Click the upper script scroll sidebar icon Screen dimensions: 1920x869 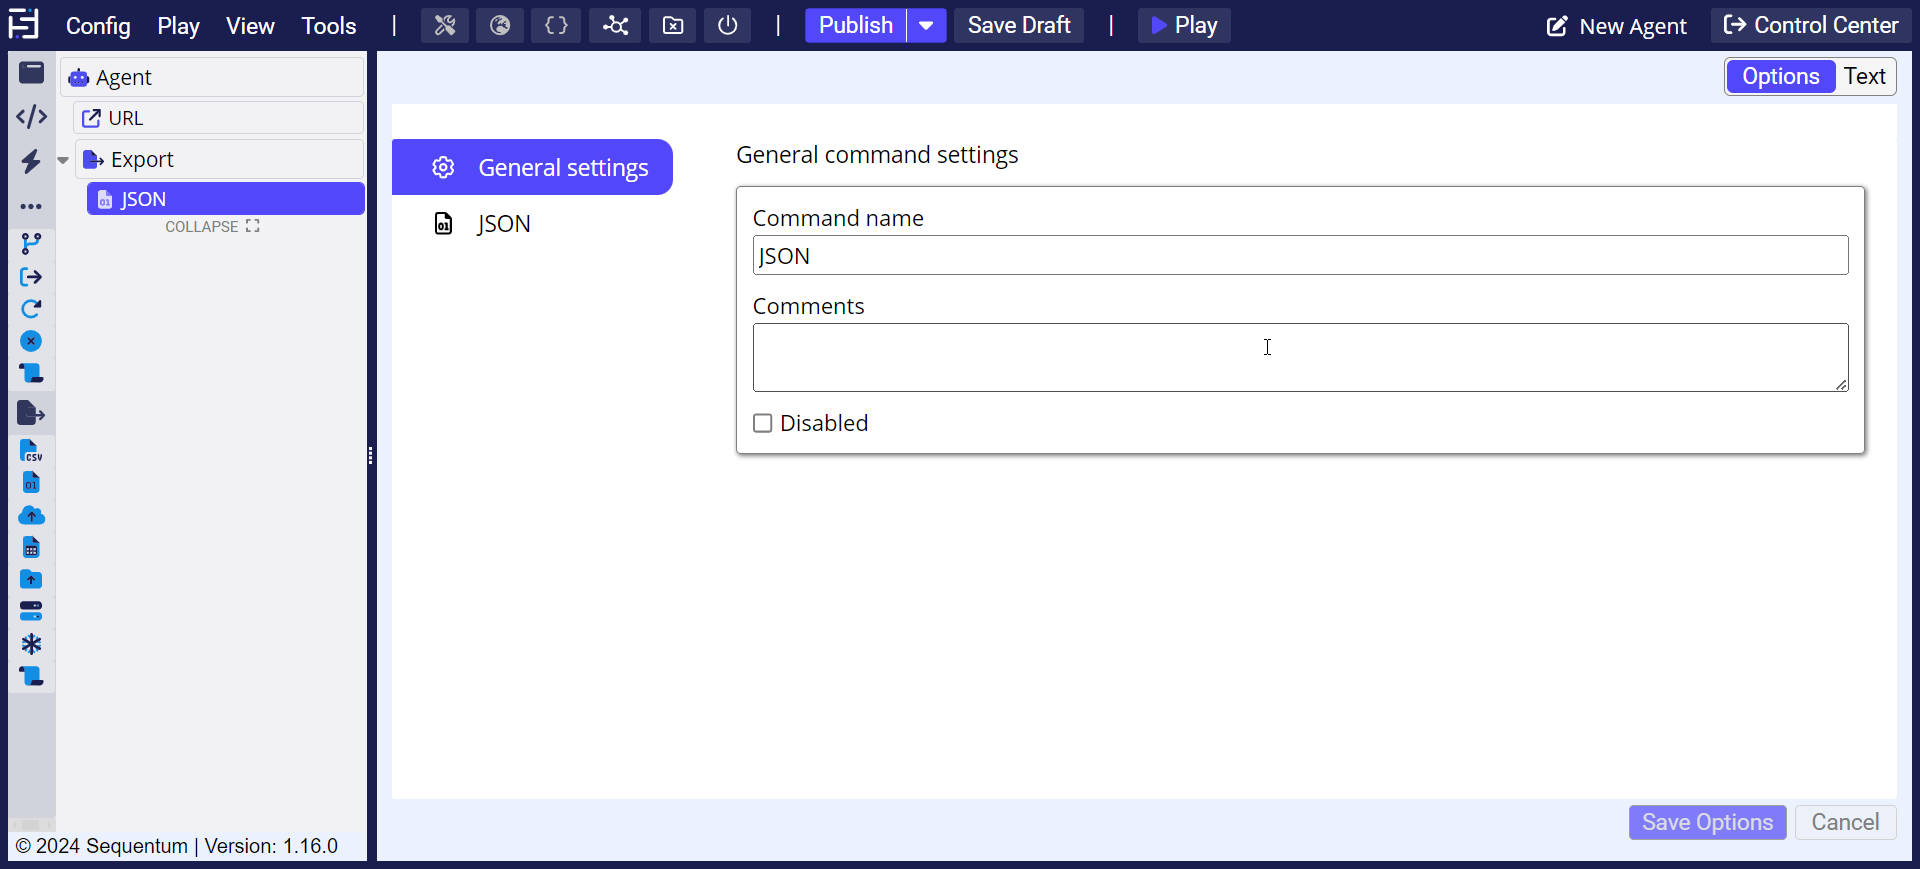coord(32,374)
